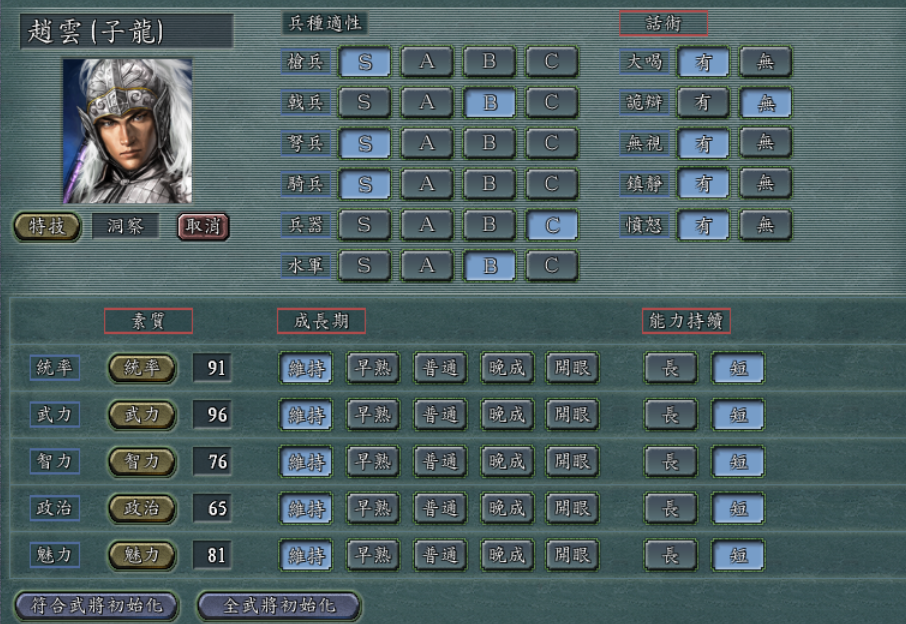
Task: Set 兵器 aptitude to B
Action: tap(489, 225)
